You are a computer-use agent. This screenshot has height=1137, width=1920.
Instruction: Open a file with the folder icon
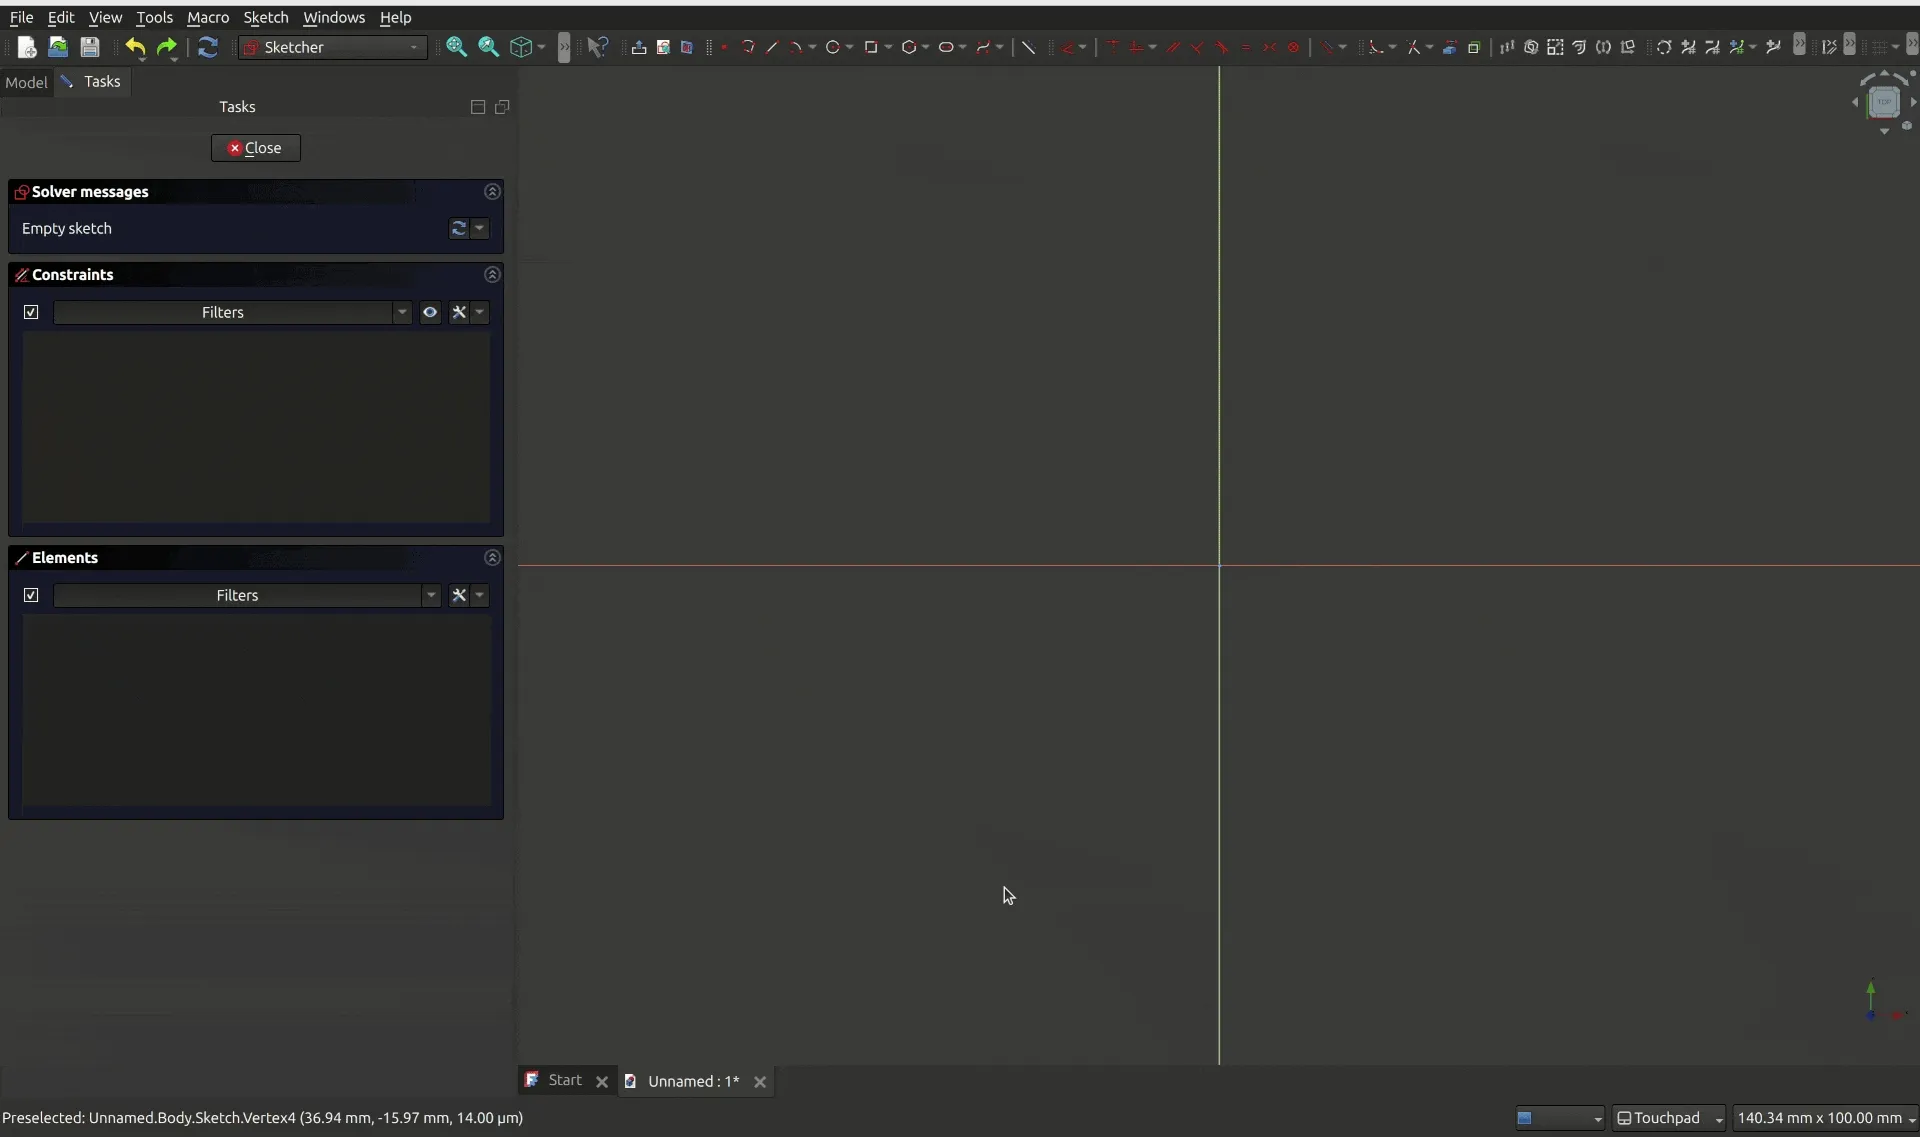58,47
